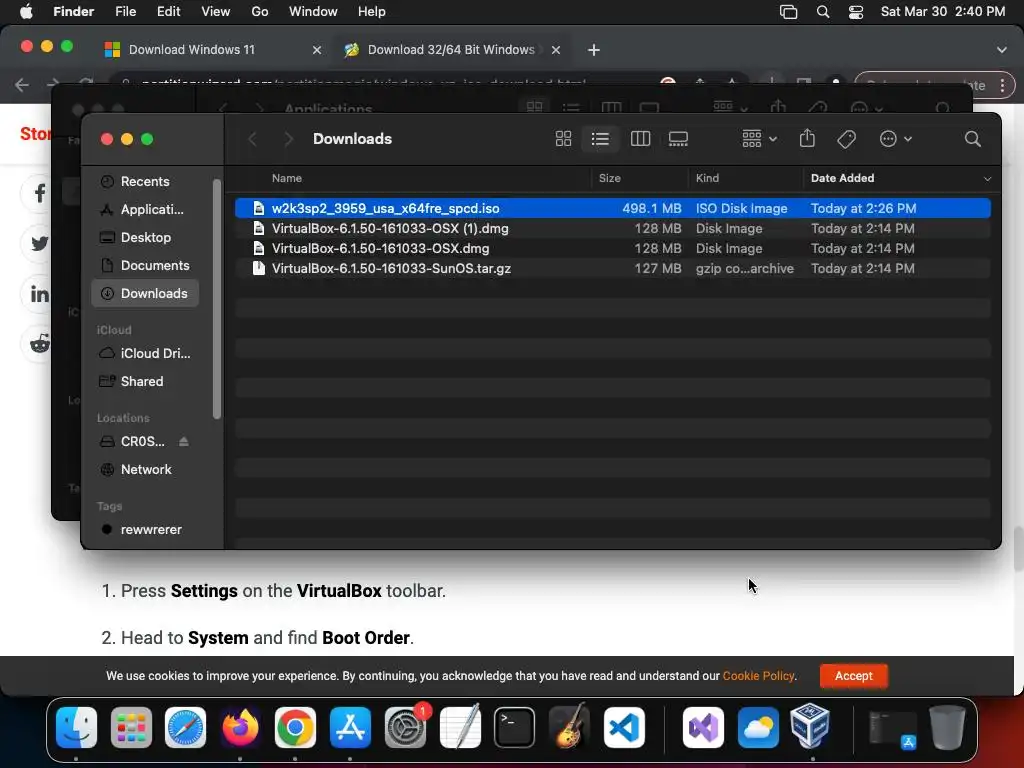Screen dimensions: 1024x768
Task: Click the search icon in Downloads window
Action: pos(972,138)
